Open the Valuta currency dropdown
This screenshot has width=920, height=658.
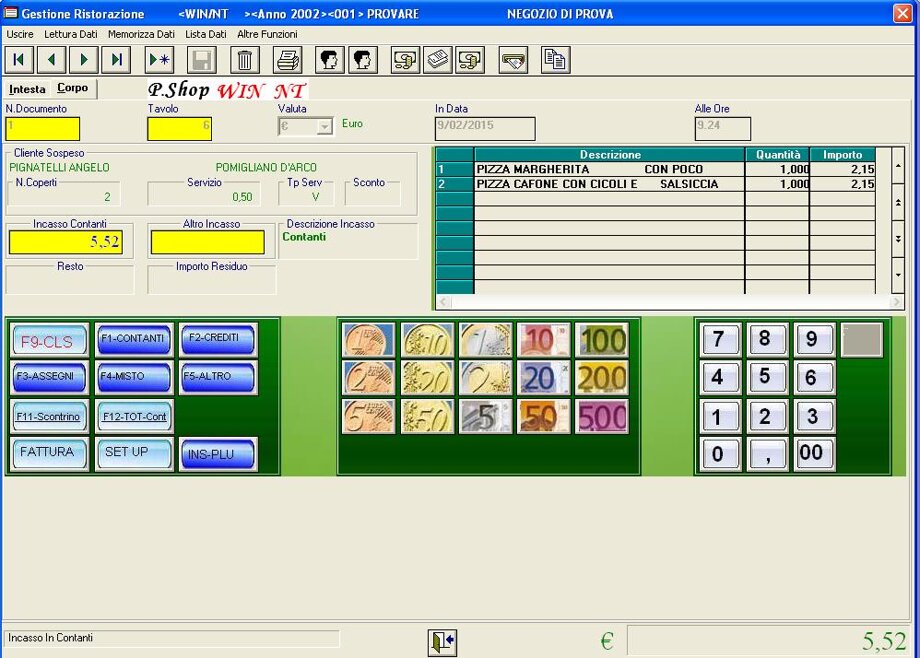(x=324, y=127)
